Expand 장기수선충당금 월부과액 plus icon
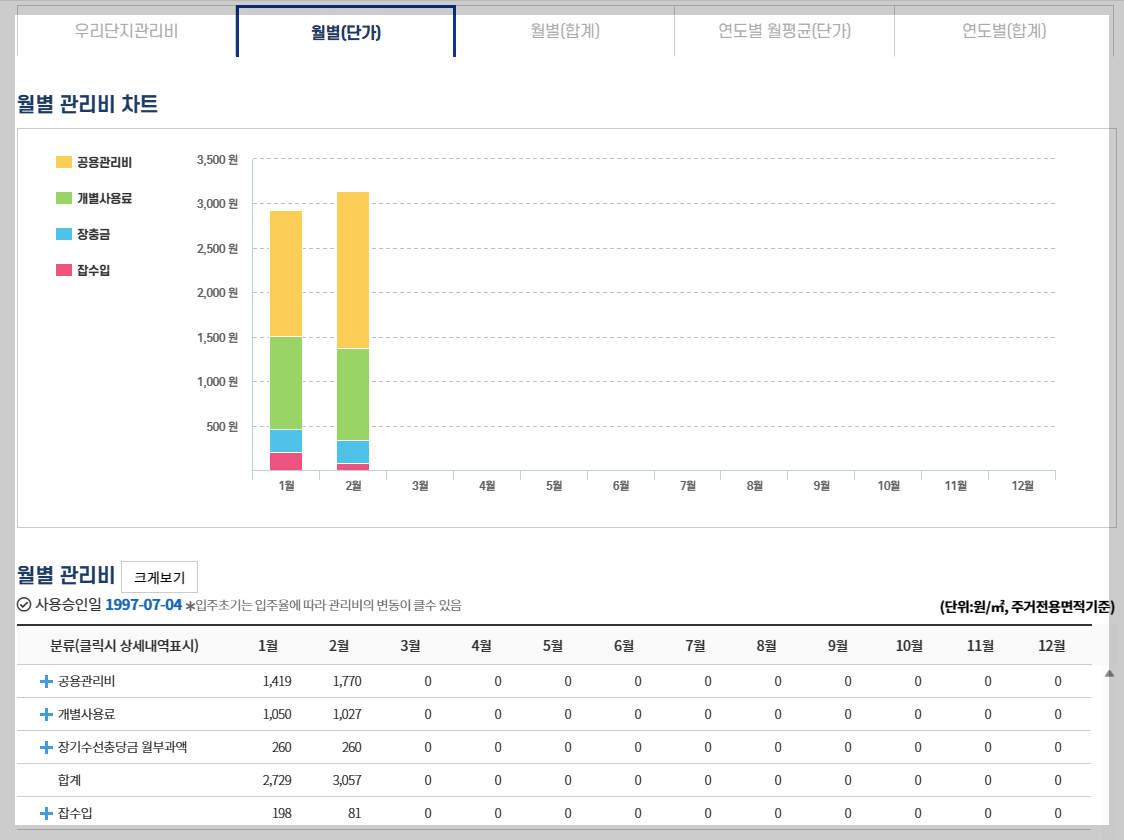The image size is (1124, 840). pos(46,748)
